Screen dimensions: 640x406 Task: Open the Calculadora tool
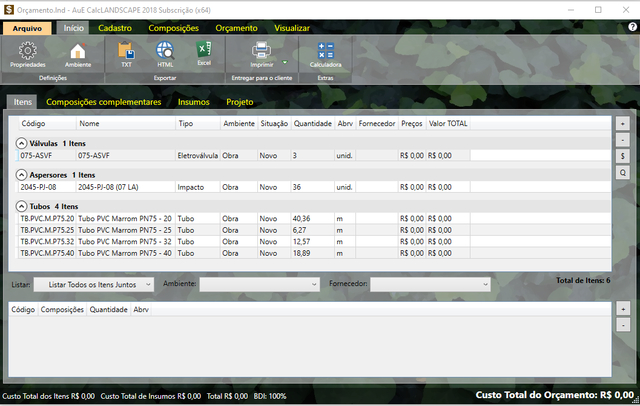point(325,51)
